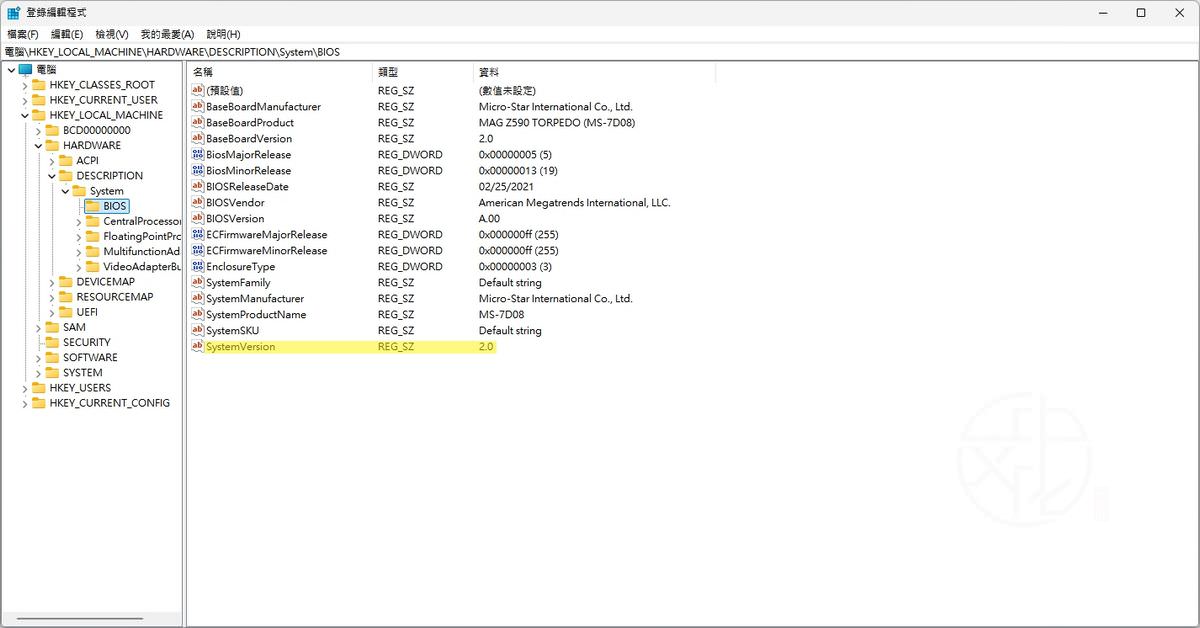Click the data 'A.00'
Viewport: 1200px width, 628px height.
(490, 218)
